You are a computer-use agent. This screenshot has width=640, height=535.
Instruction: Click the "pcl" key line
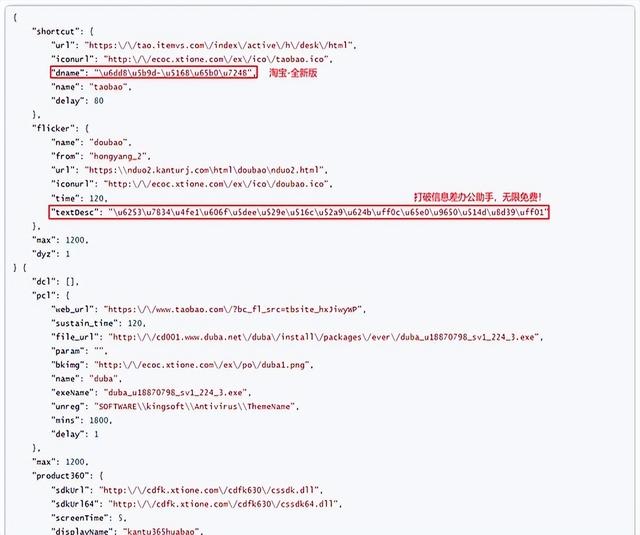(x=51, y=295)
